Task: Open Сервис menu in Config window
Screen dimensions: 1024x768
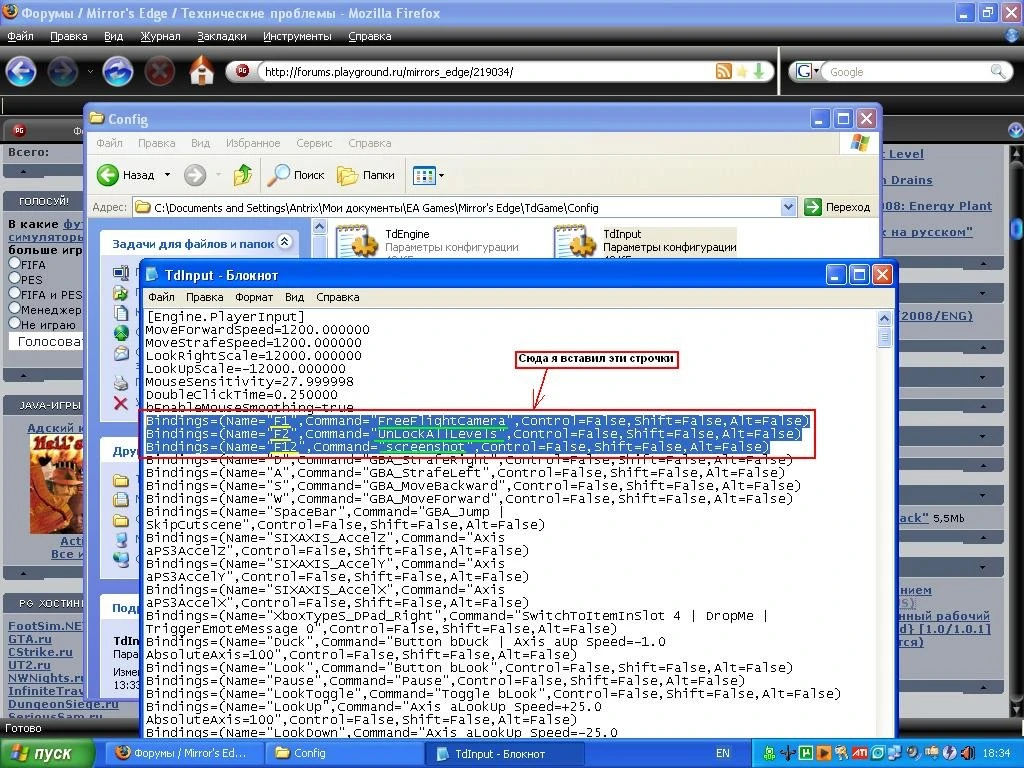Action: [x=314, y=143]
